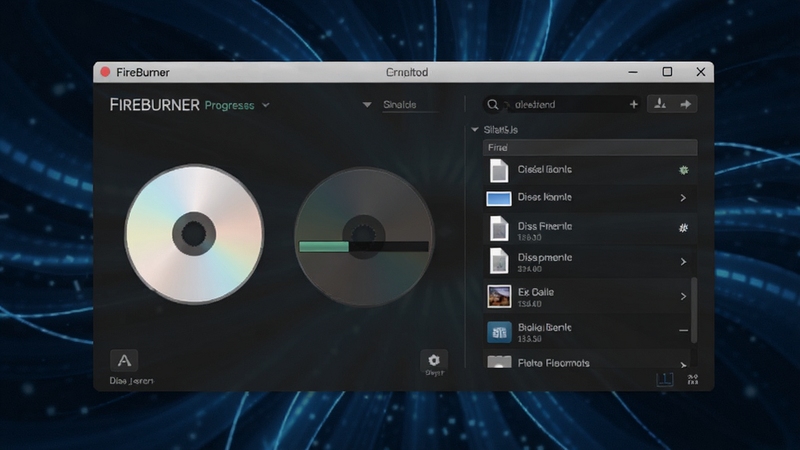
Task: Open the settings gear button in disc panel
Action: point(434,363)
